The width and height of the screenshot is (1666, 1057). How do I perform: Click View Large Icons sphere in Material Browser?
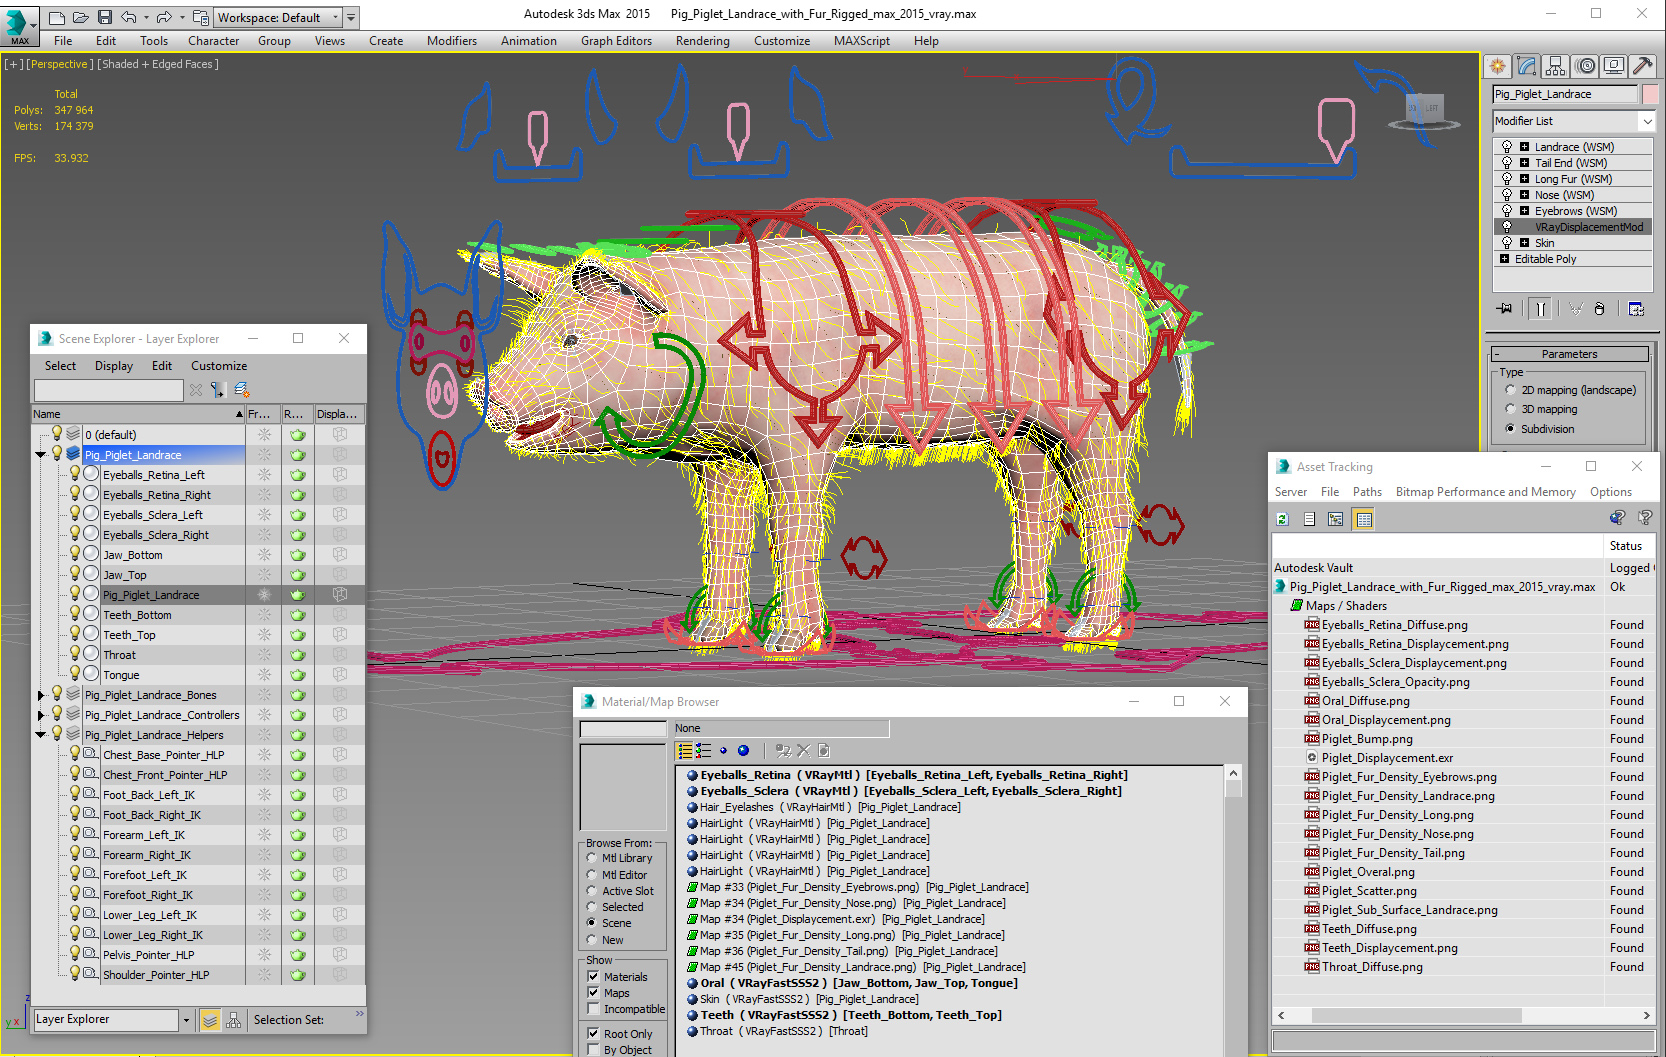click(x=743, y=751)
